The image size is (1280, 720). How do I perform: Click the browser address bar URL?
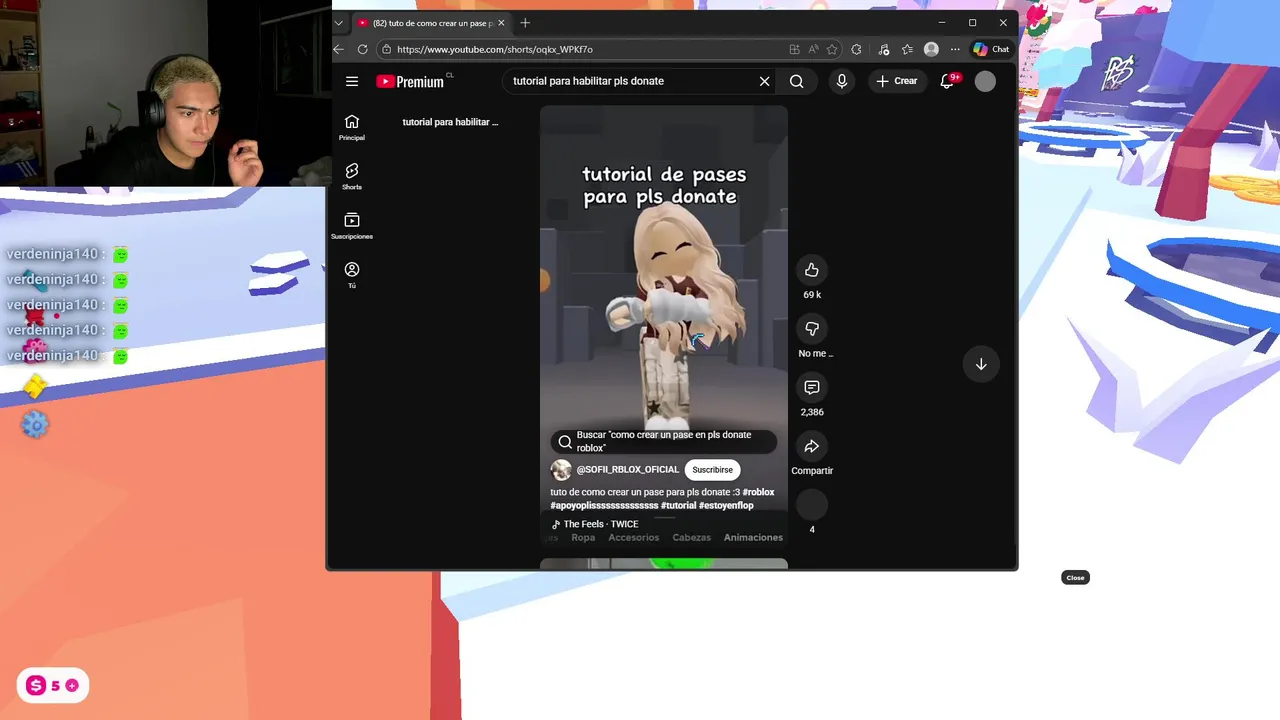coord(495,49)
